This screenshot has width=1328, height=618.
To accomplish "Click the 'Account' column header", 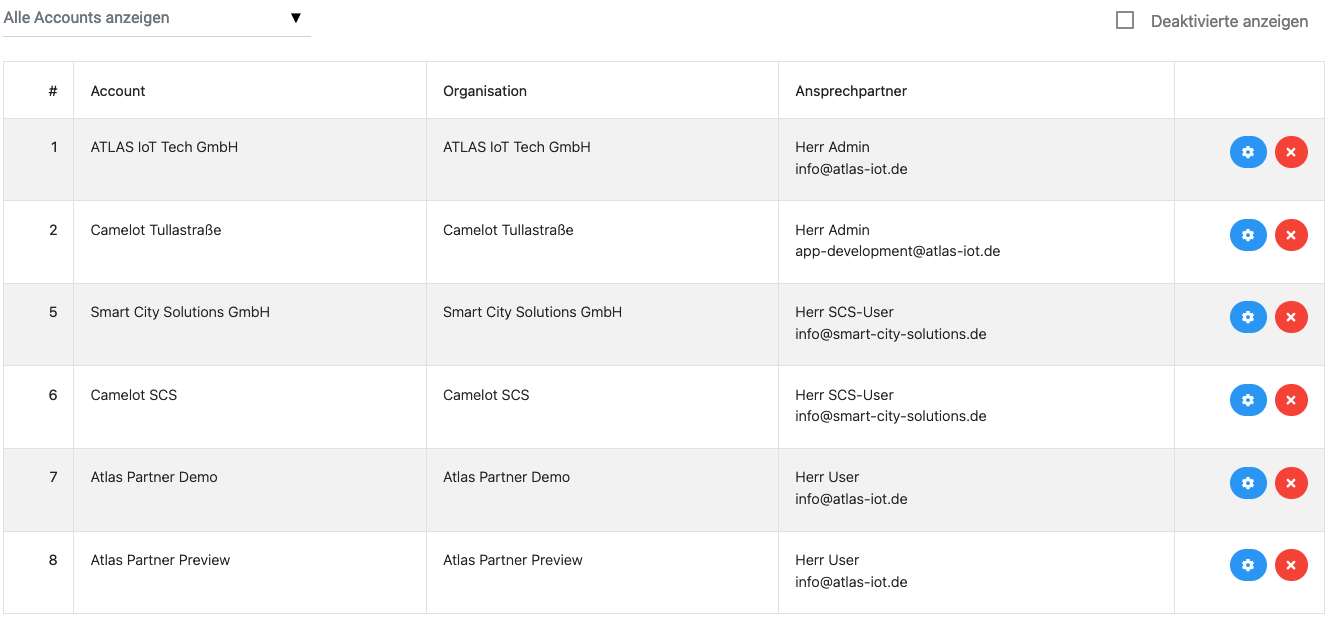I will pos(118,91).
